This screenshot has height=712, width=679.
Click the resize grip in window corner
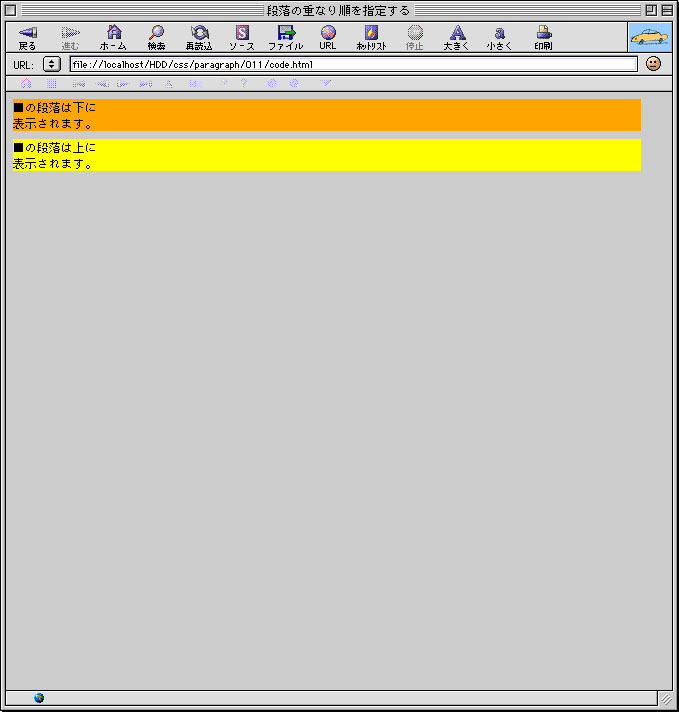[666, 699]
